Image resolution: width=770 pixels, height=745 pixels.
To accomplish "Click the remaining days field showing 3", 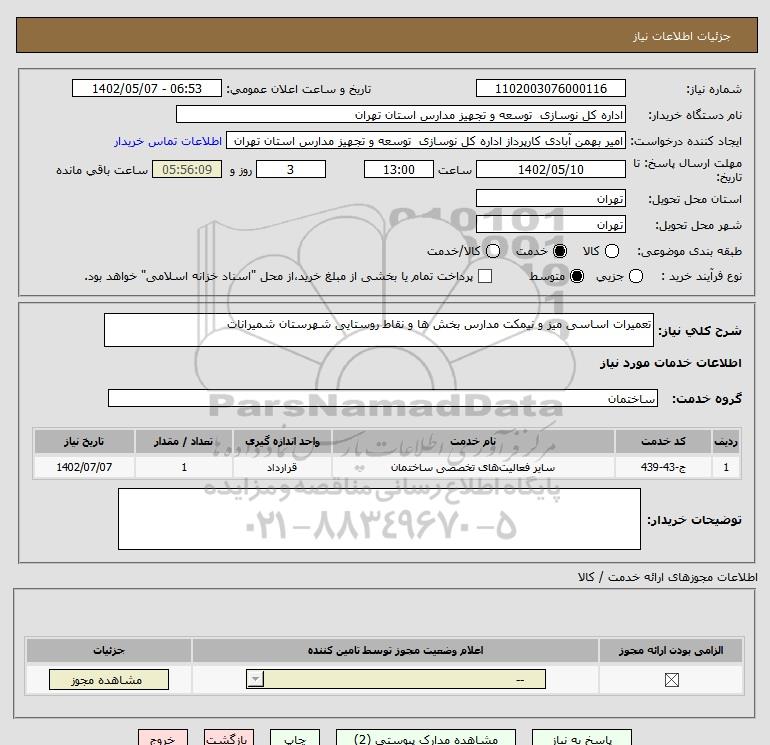I will (x=291, y=169).
